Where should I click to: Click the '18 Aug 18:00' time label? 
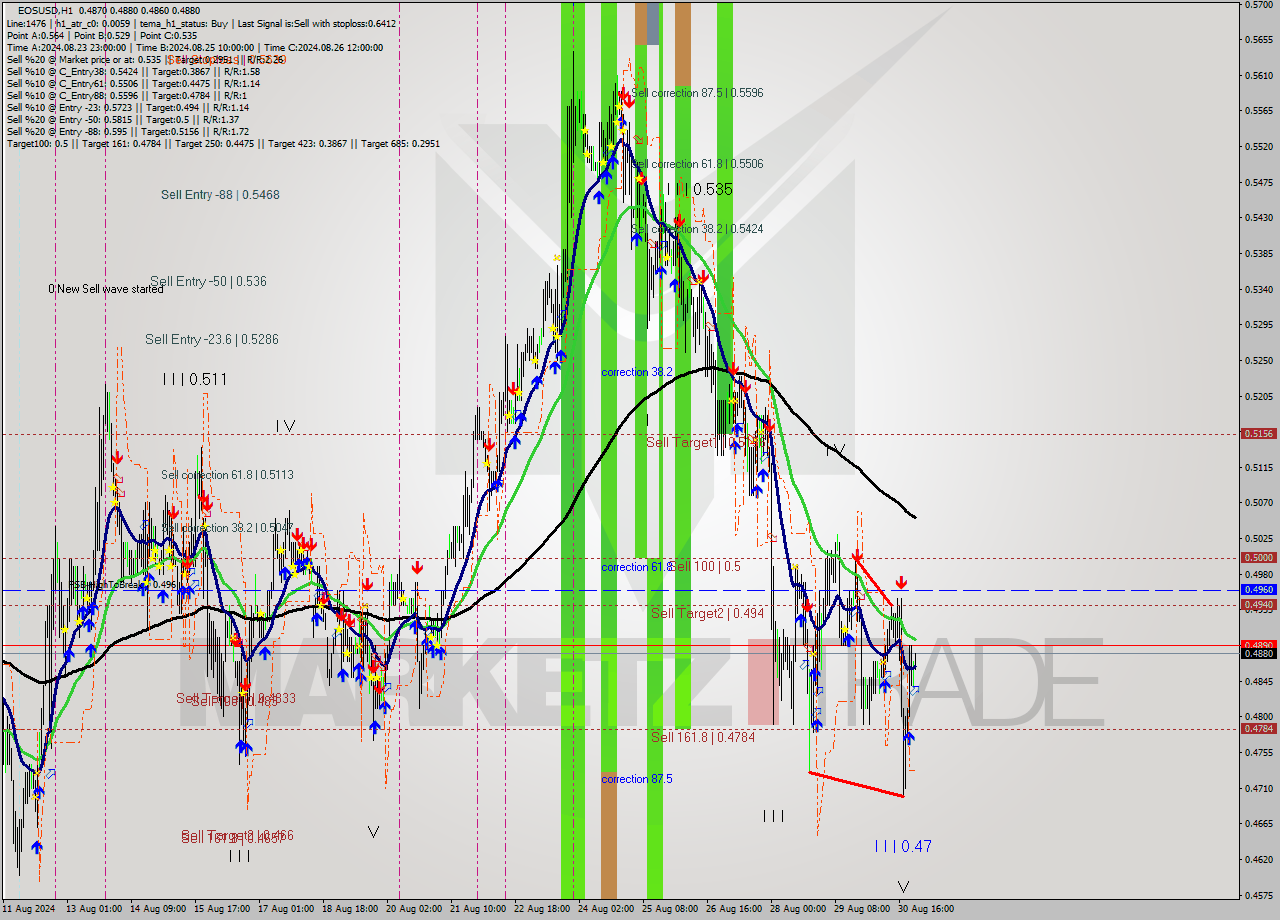349,909
